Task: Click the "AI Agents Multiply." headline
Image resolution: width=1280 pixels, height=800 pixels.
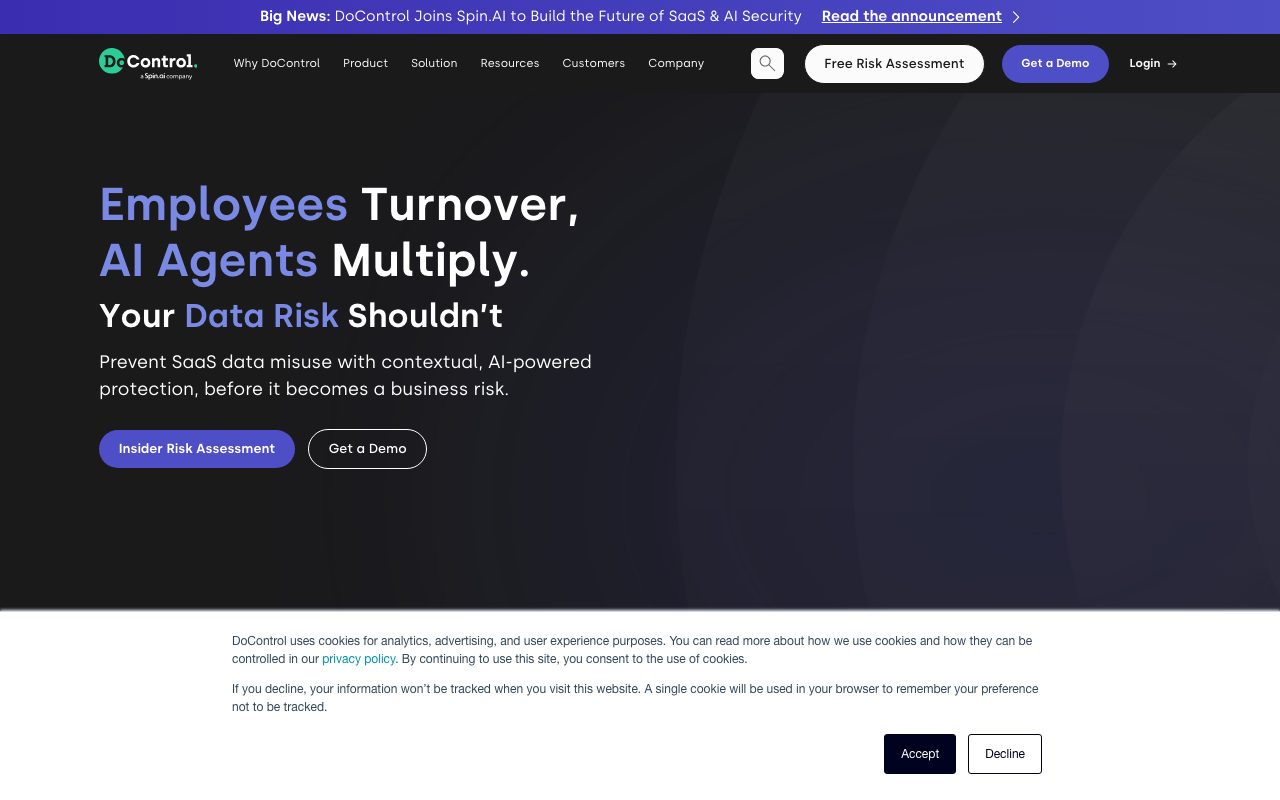Action: point(315,261)
